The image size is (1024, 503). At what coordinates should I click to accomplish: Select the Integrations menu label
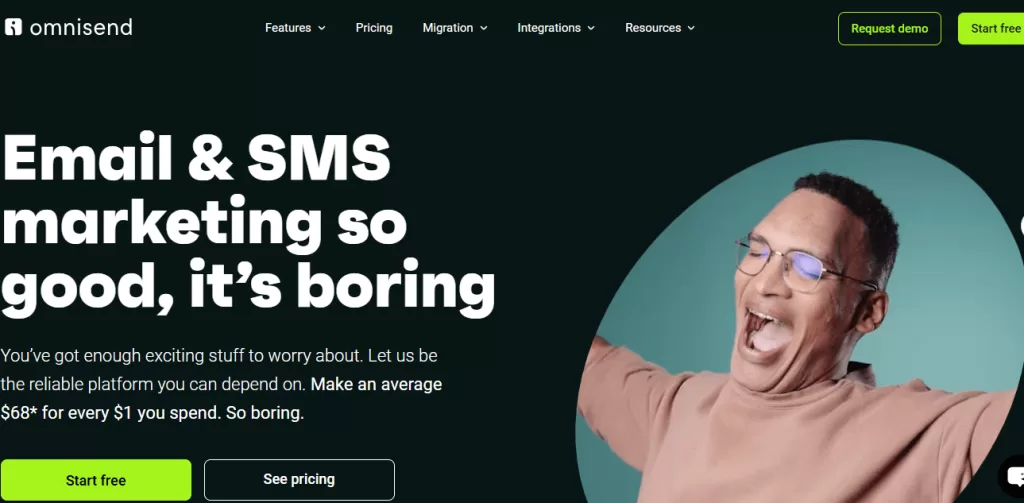[x=549, y=28]
